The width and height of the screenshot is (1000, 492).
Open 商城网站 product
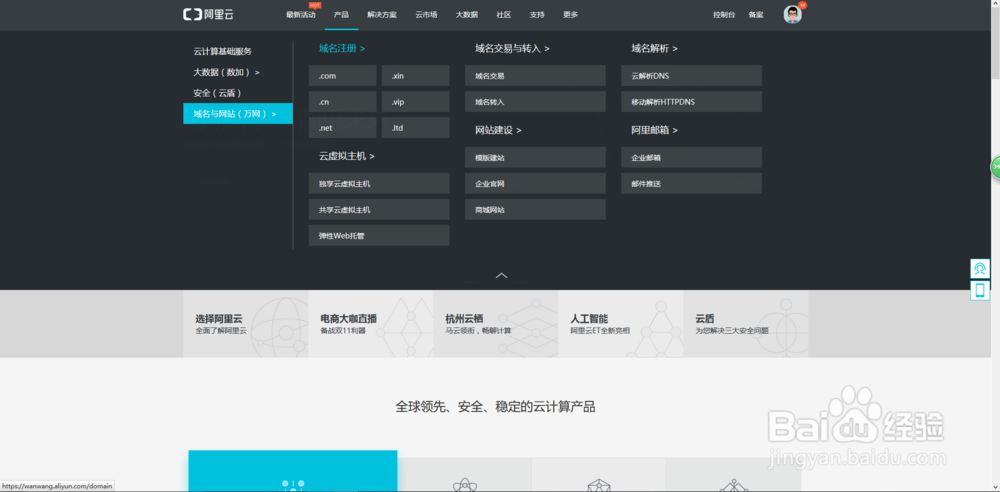click(535, 209)
